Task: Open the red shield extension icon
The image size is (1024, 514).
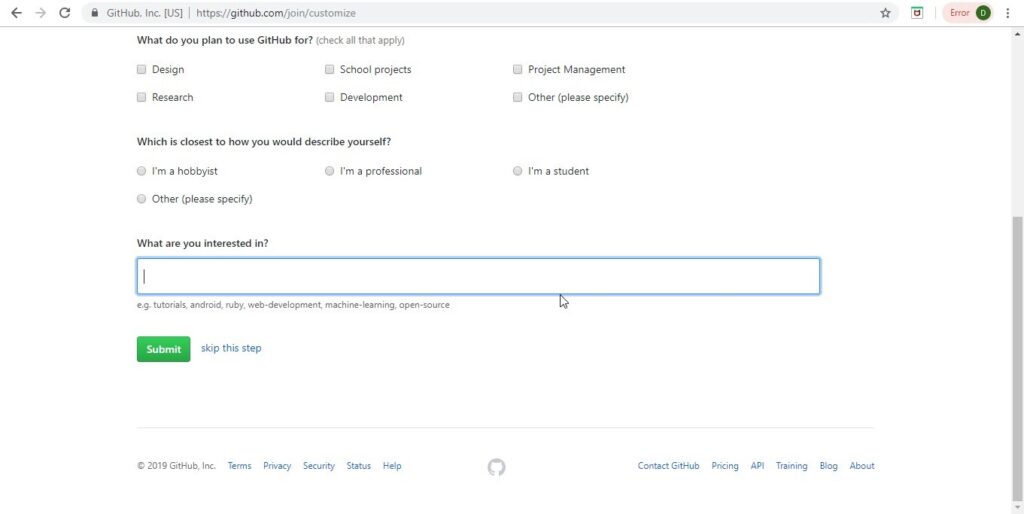Action: tap(917, 12)
